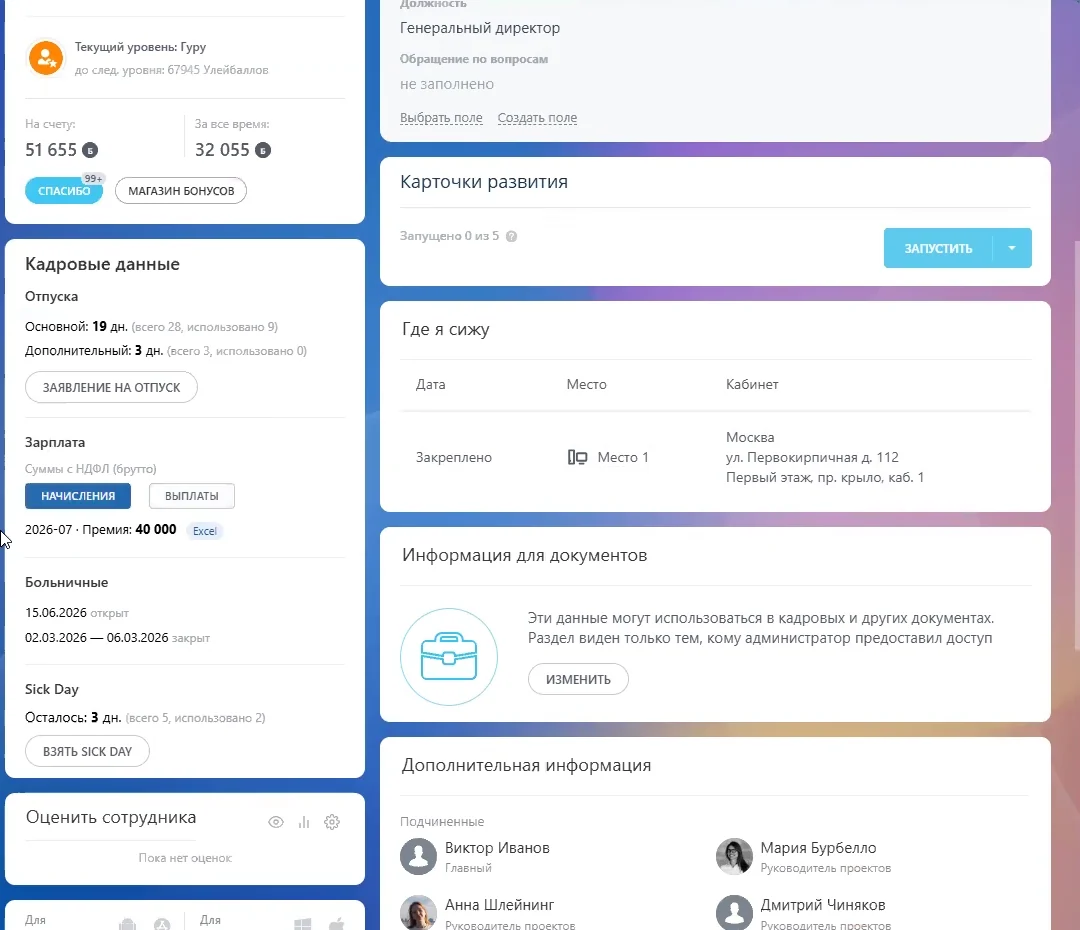Open Дмитрий Чиняков's name link
This screenshot has height=930, width=1080.
pyautogui.click(x=823, y=905)
